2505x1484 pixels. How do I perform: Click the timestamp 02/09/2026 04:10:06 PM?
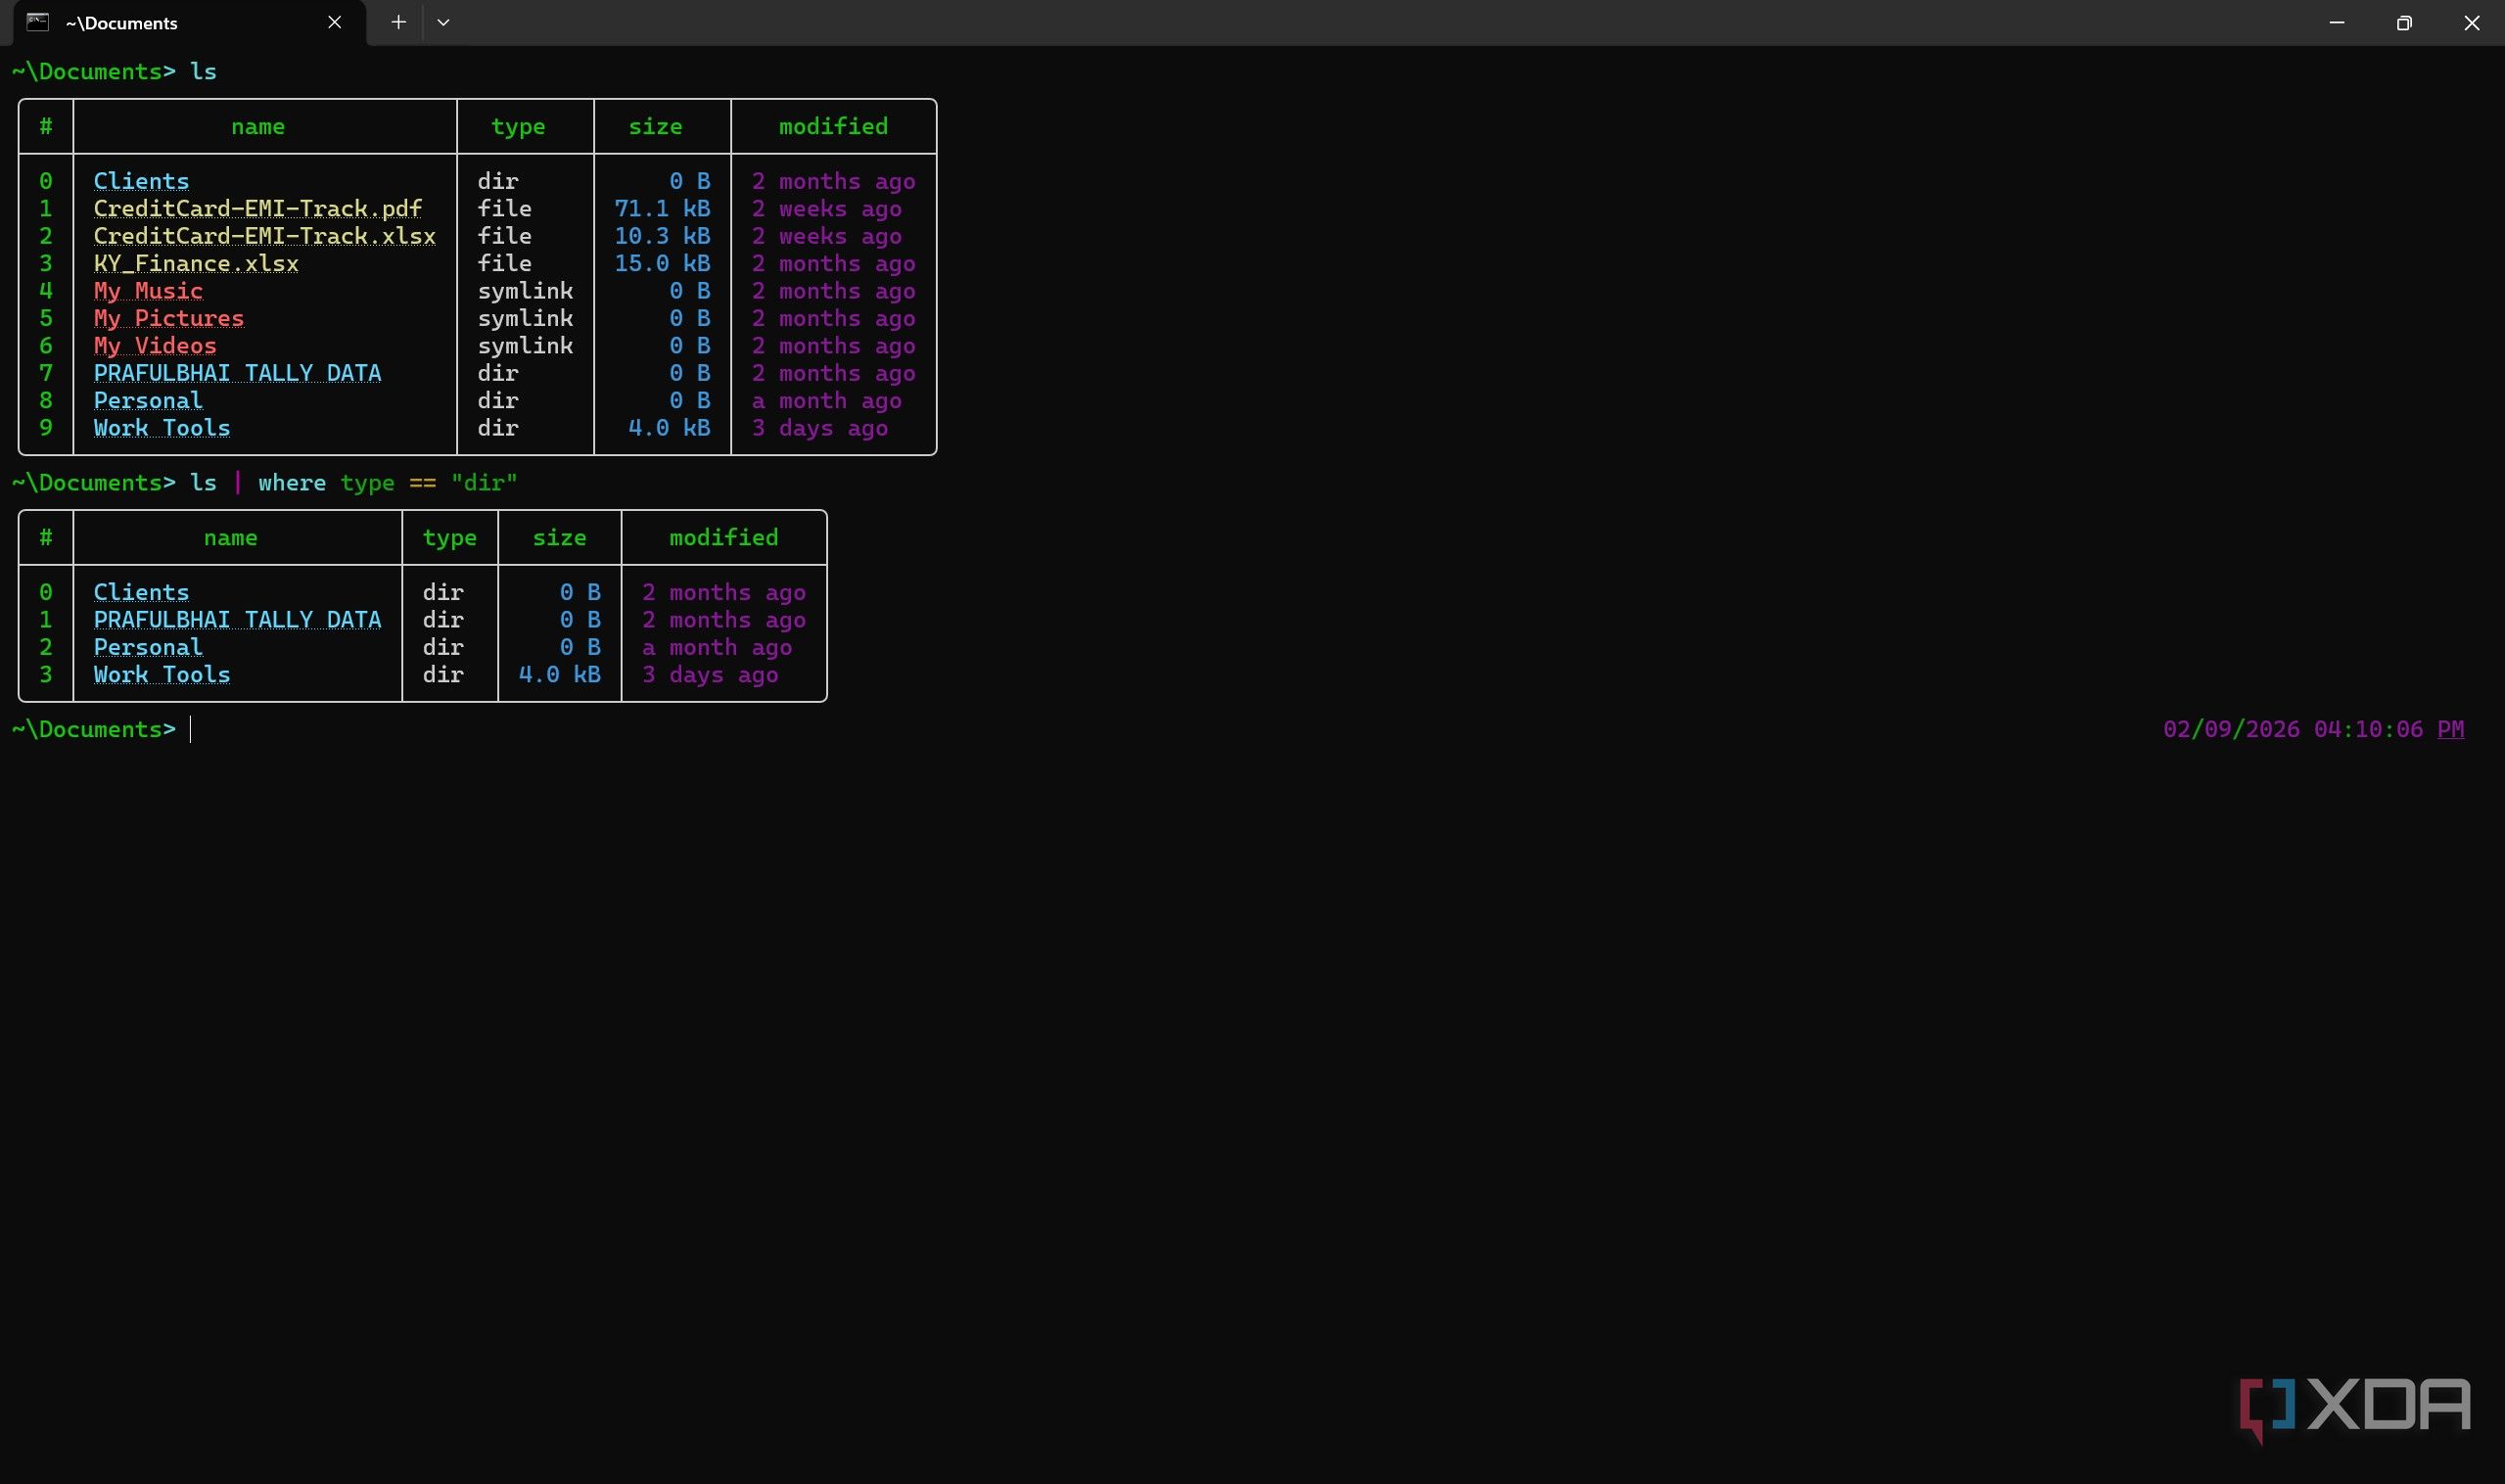point(2313,730)
